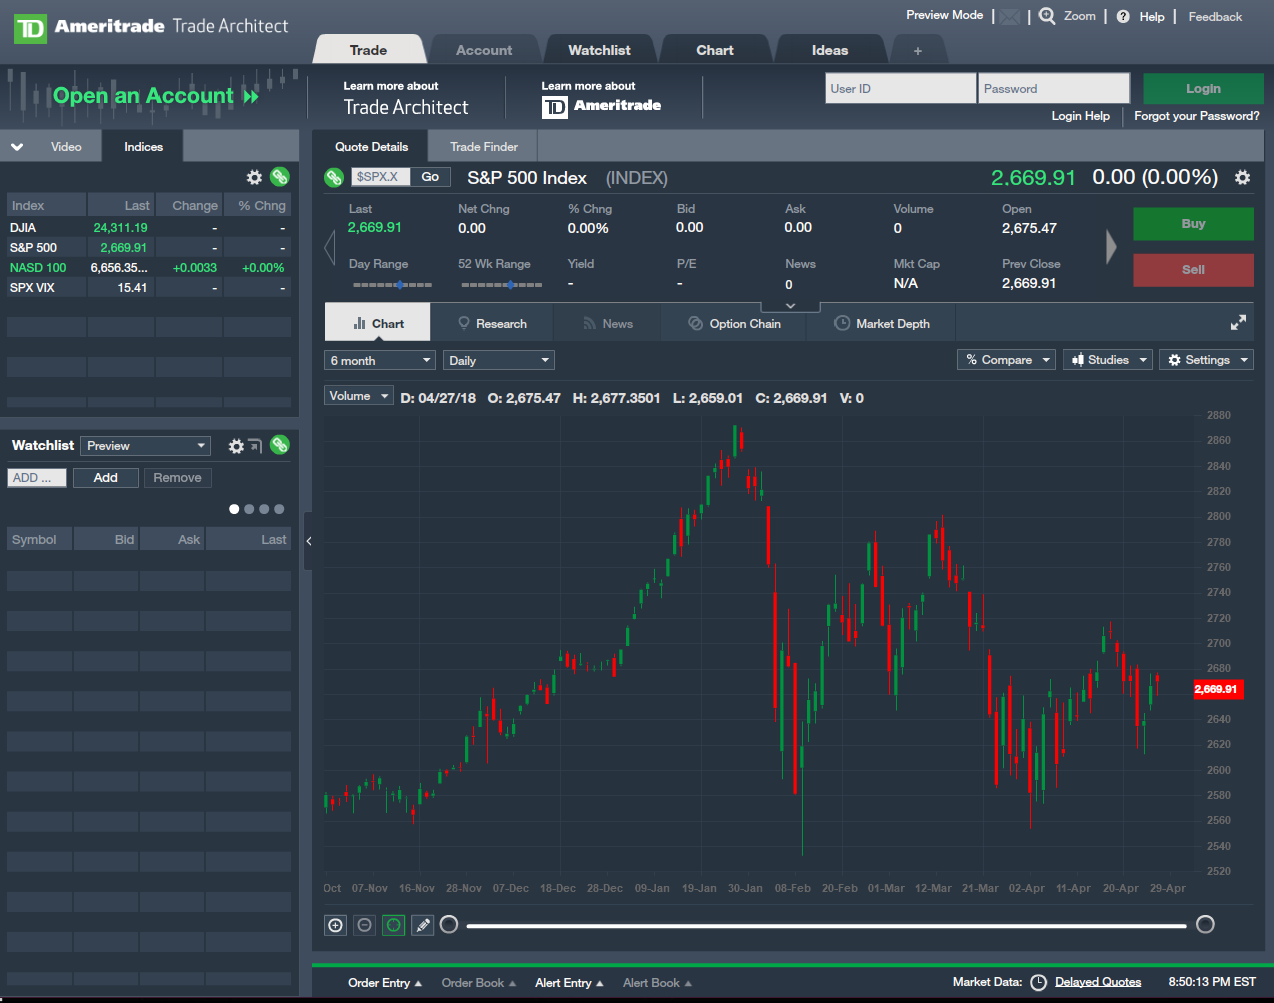
Task: Switch to the Ideas tab
Action: [x=830, y=50]
